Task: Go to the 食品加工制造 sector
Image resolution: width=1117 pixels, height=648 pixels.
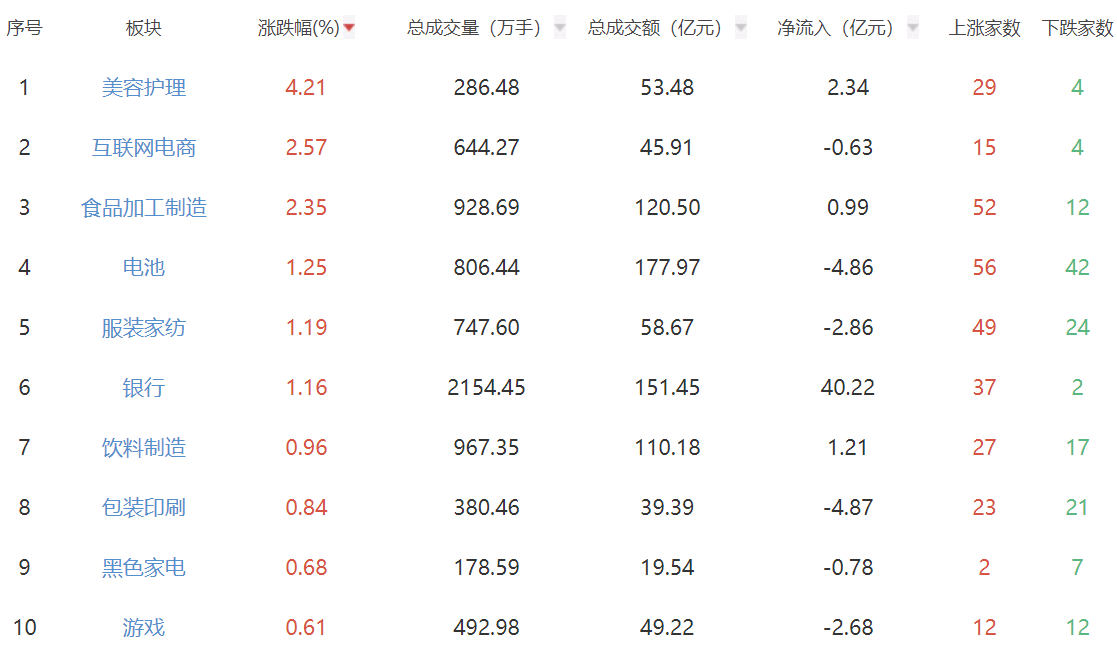Action: pyautogui.click(x=144, y=208)
